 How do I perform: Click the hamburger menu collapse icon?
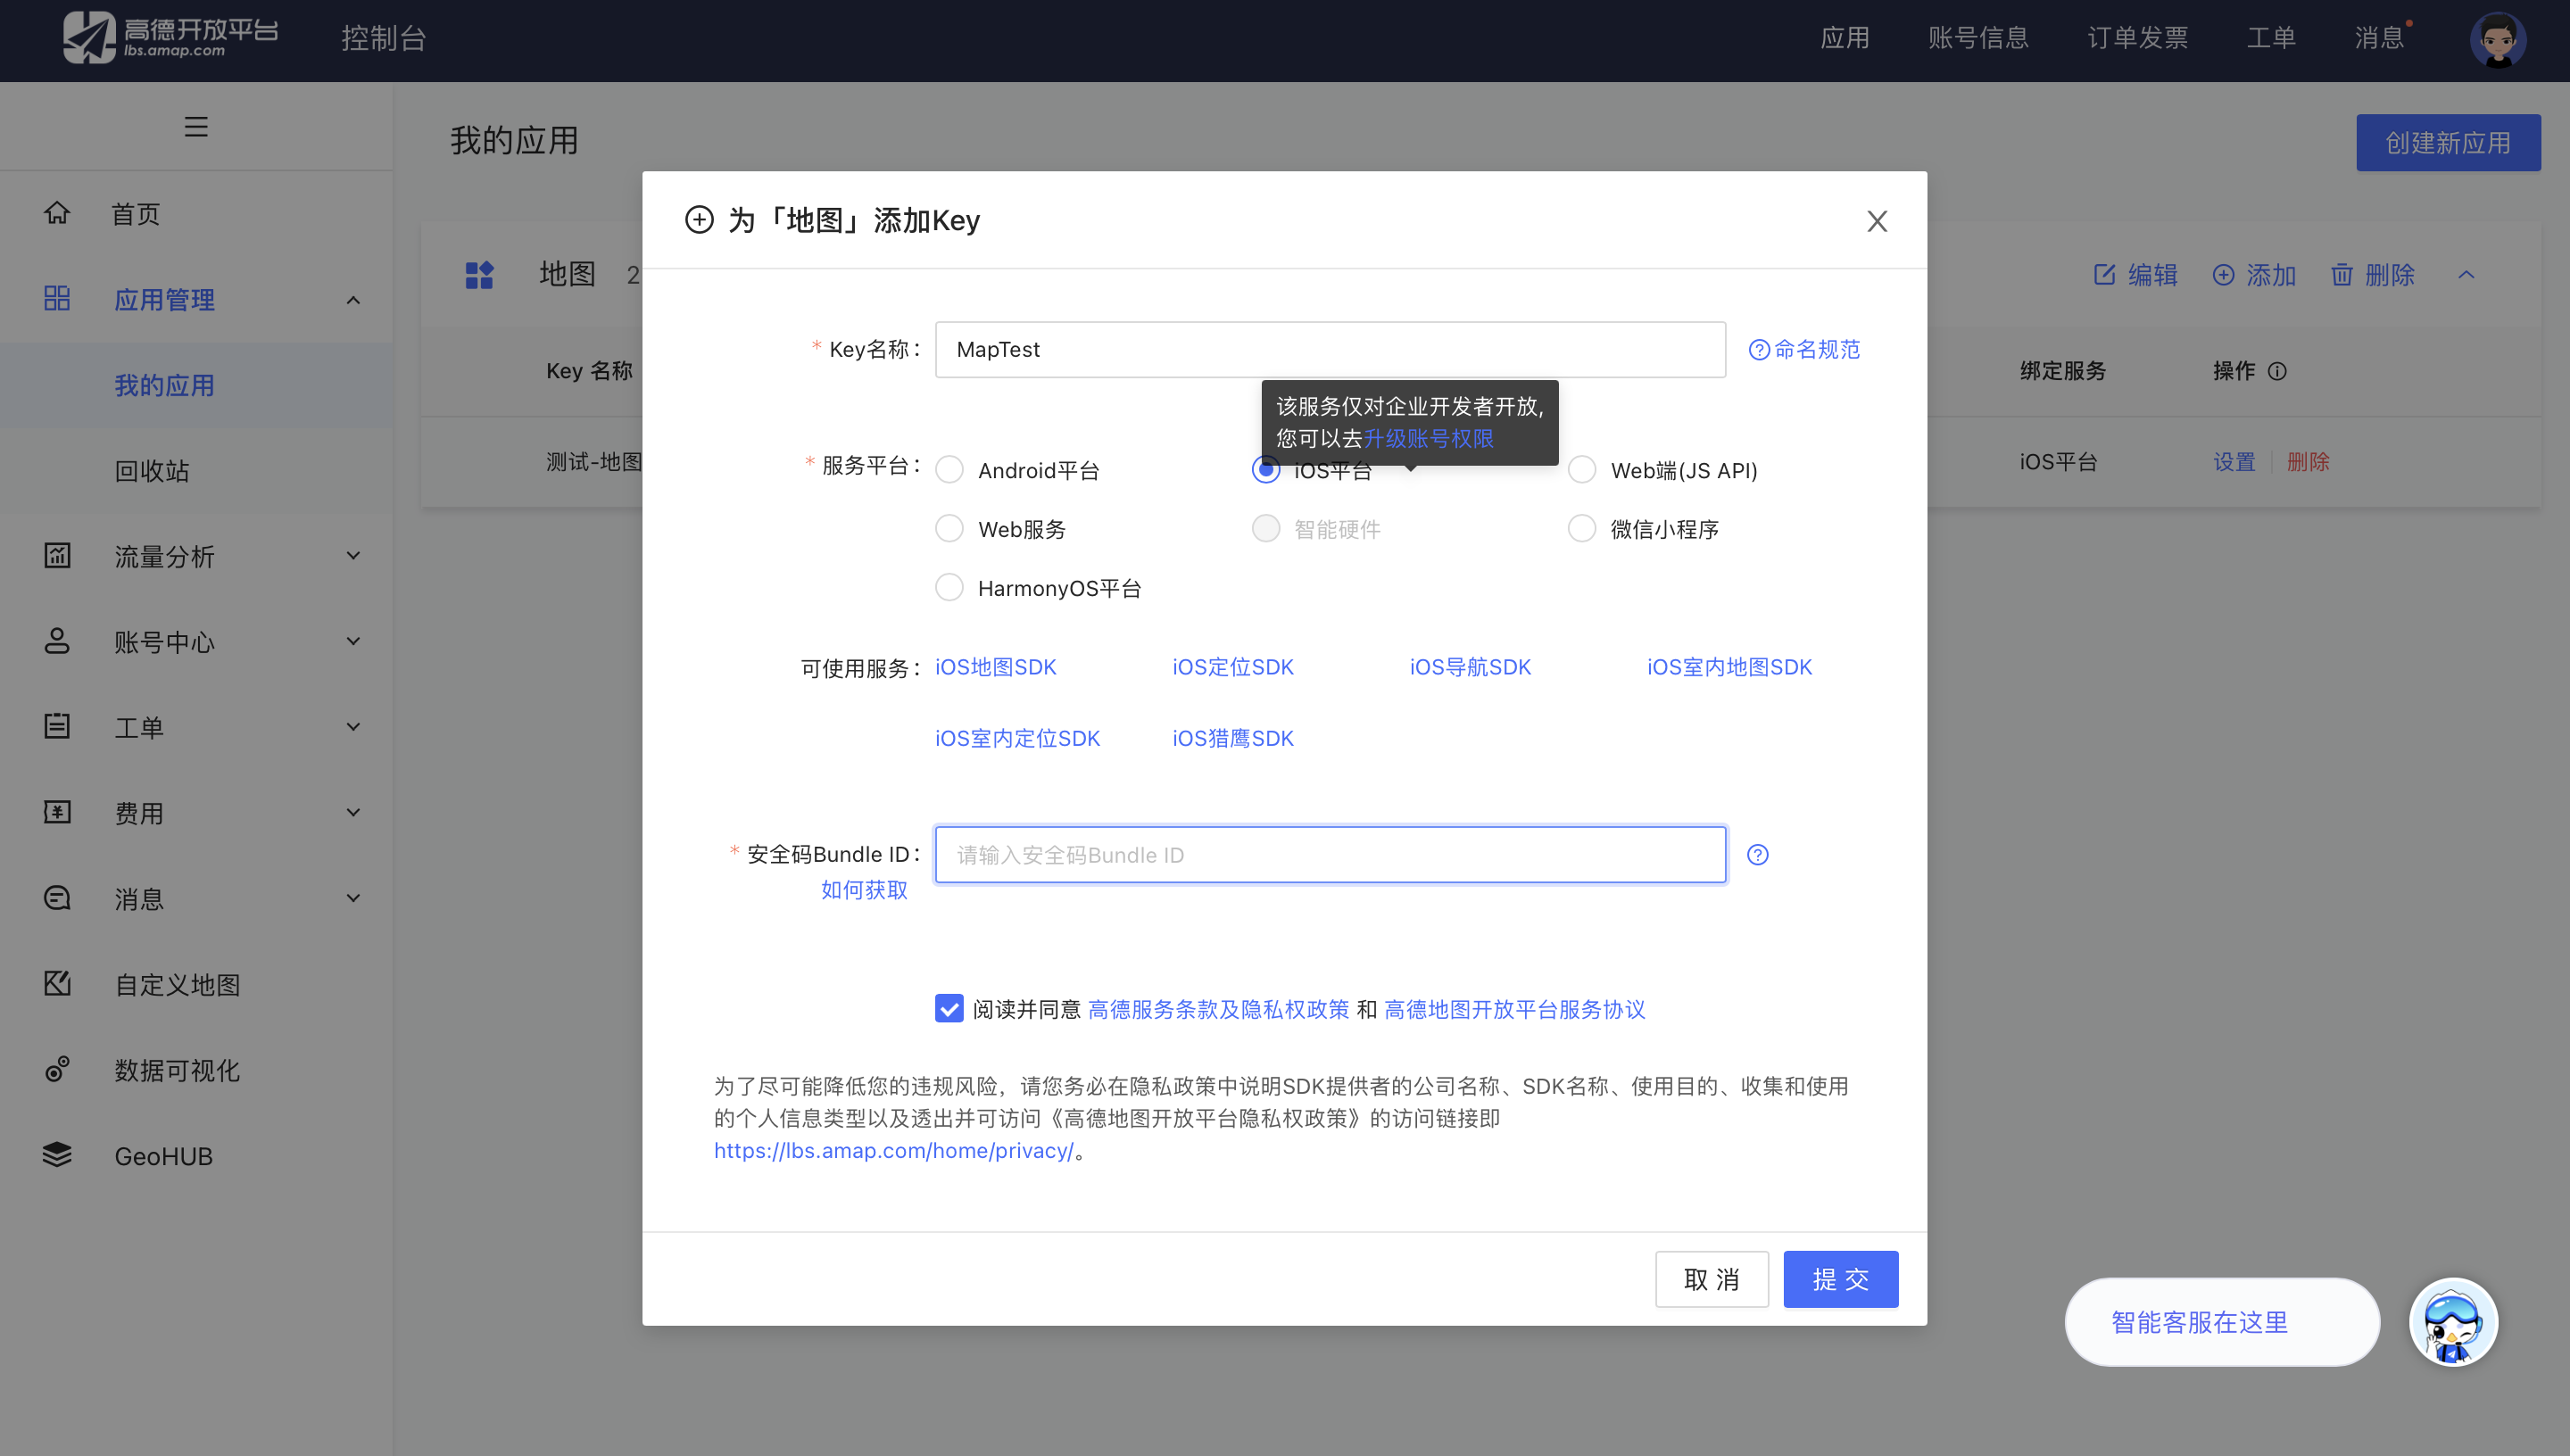click(196, 127)
